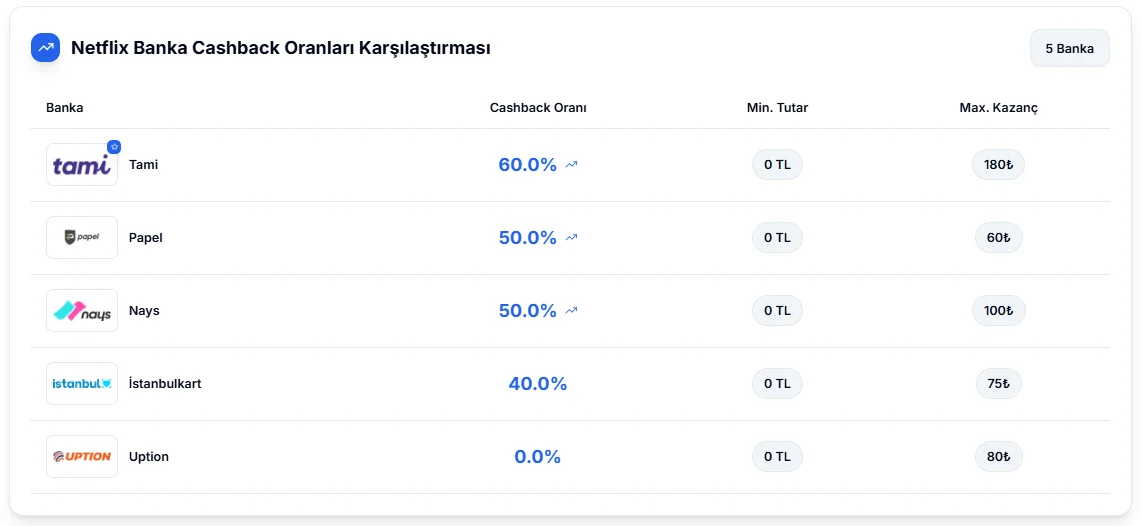Image resolution: width=1141 pixels, height=526 pixels.
Task: Click the Nays bank logo
Action: [x=81, y=311]
